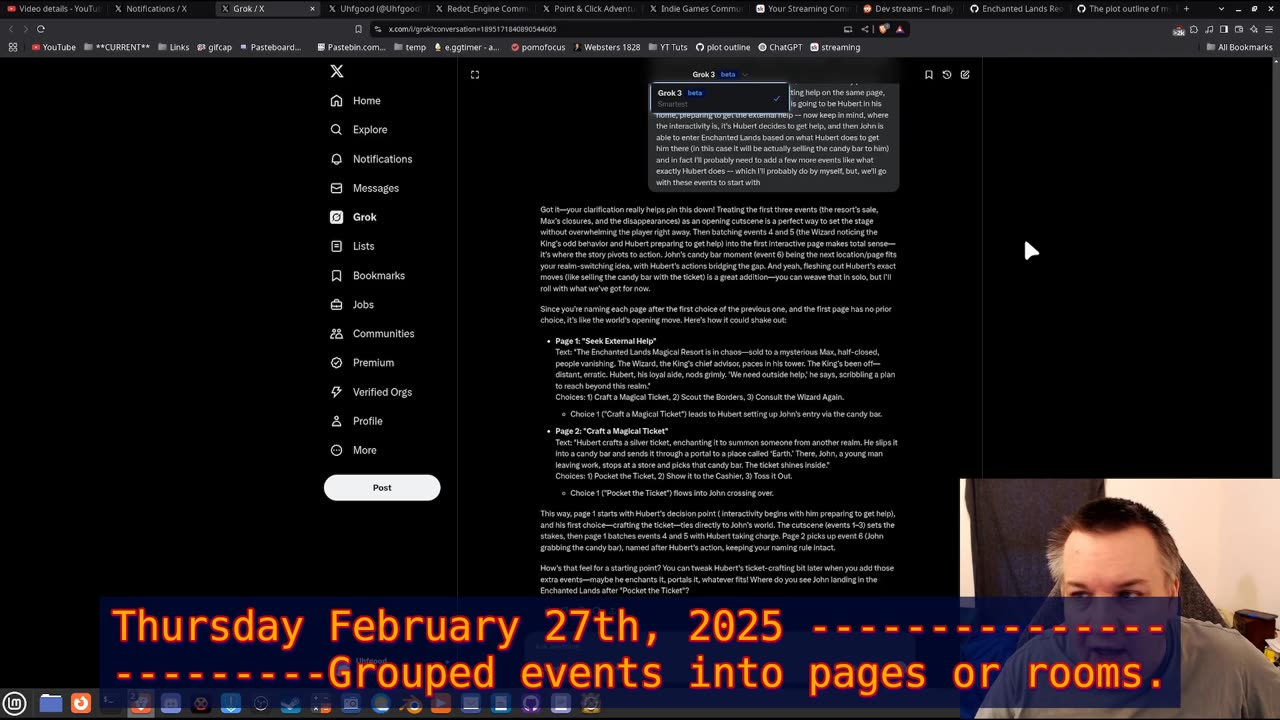Click the X logo in sidebar
This screenshot has height=720, width=1280.
(337, 71)
